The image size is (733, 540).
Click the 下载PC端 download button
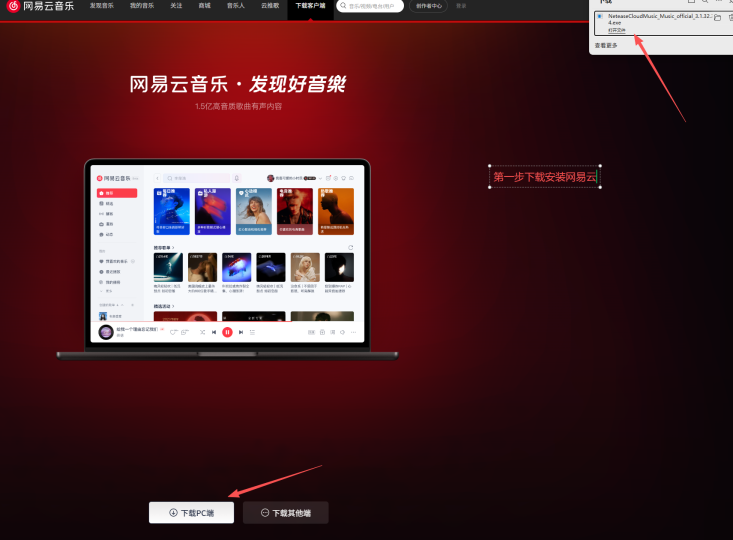[x=192, y=513]
